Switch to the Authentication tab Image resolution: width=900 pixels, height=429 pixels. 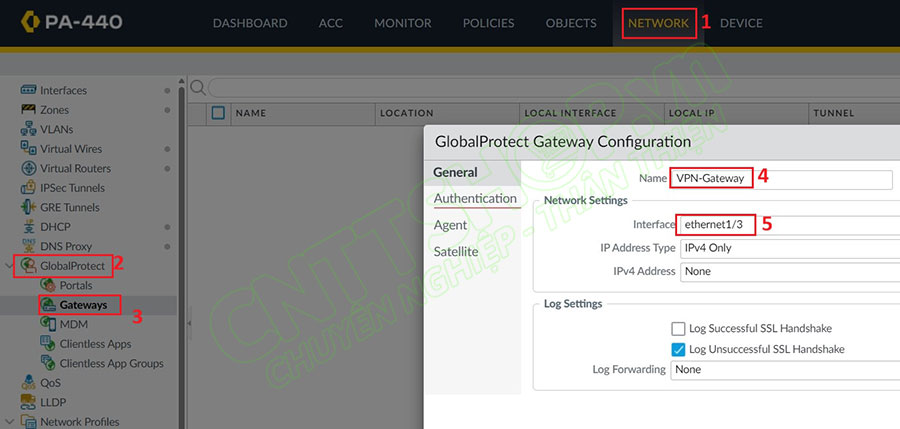coord(475,198)
